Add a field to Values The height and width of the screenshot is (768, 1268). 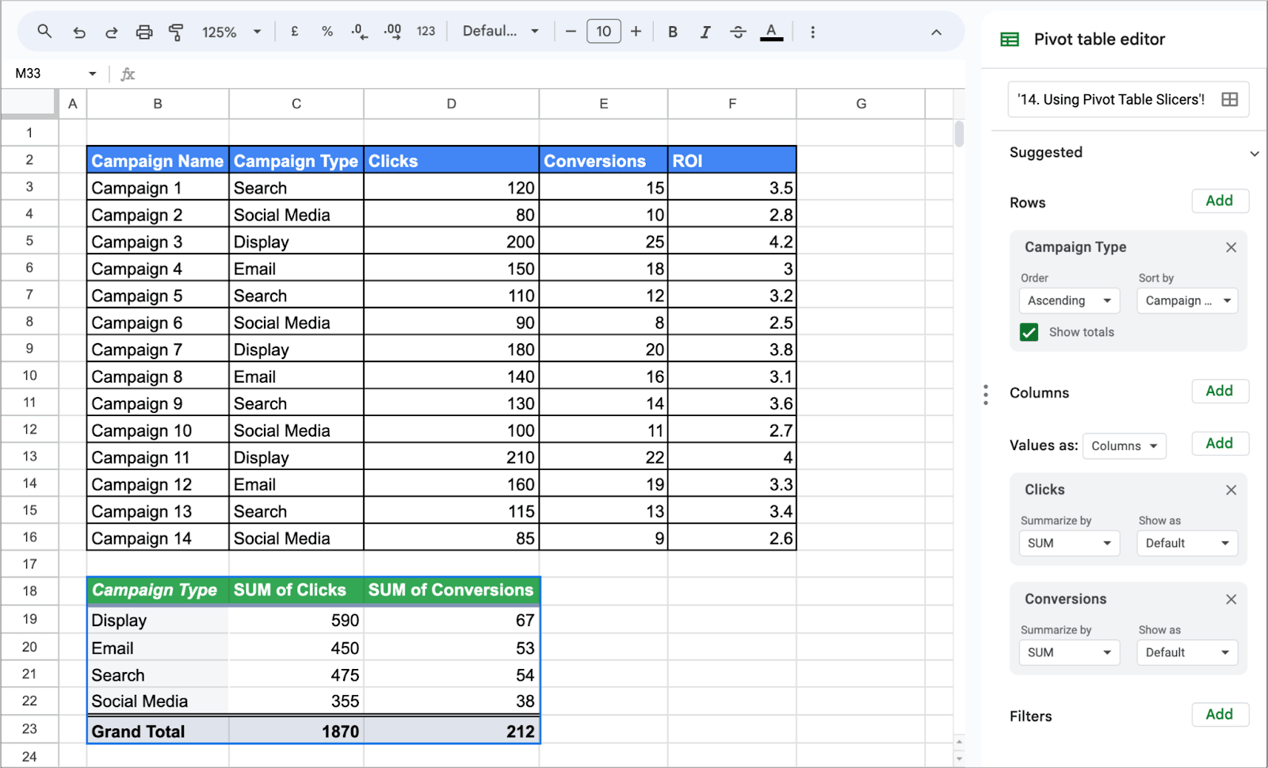coord(1220,443)
